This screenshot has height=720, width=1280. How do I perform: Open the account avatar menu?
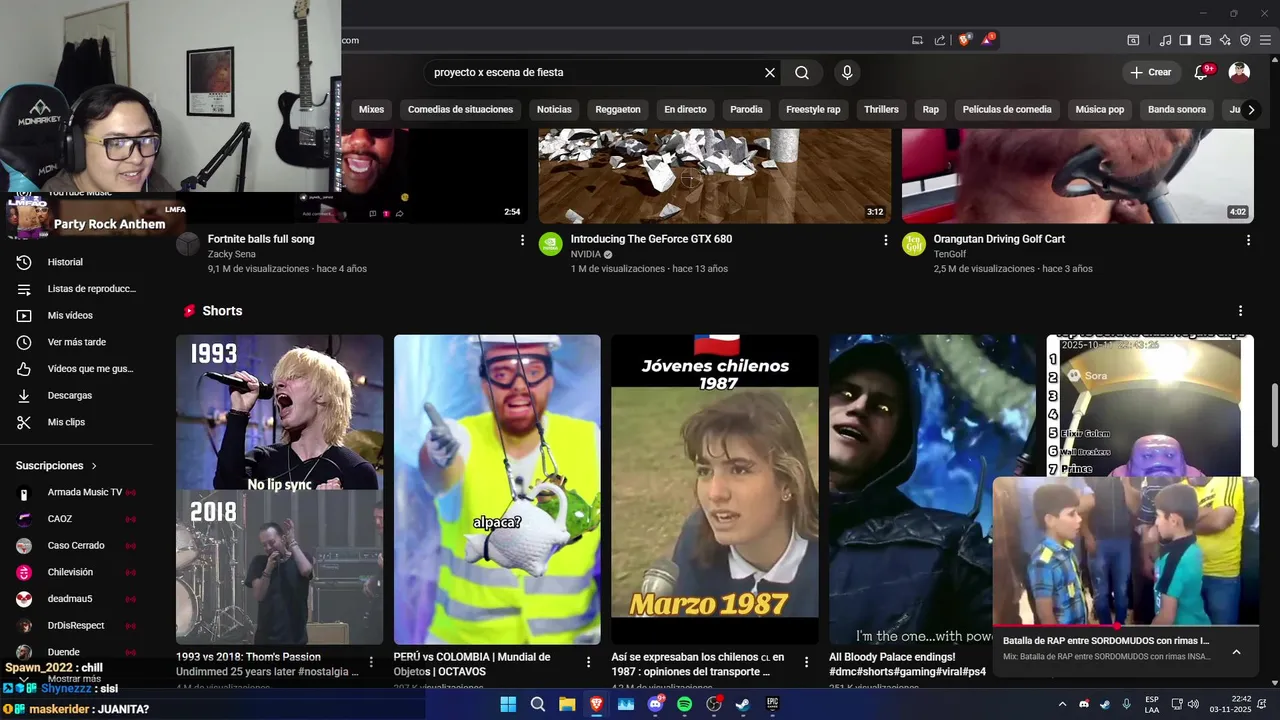tap(1239, 72)
